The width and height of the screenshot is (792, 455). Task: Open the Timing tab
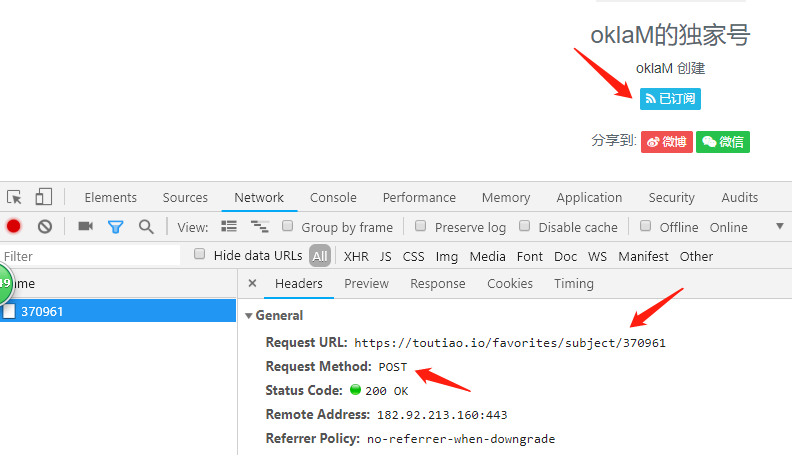pyautogui.click(x=574, y=283)
